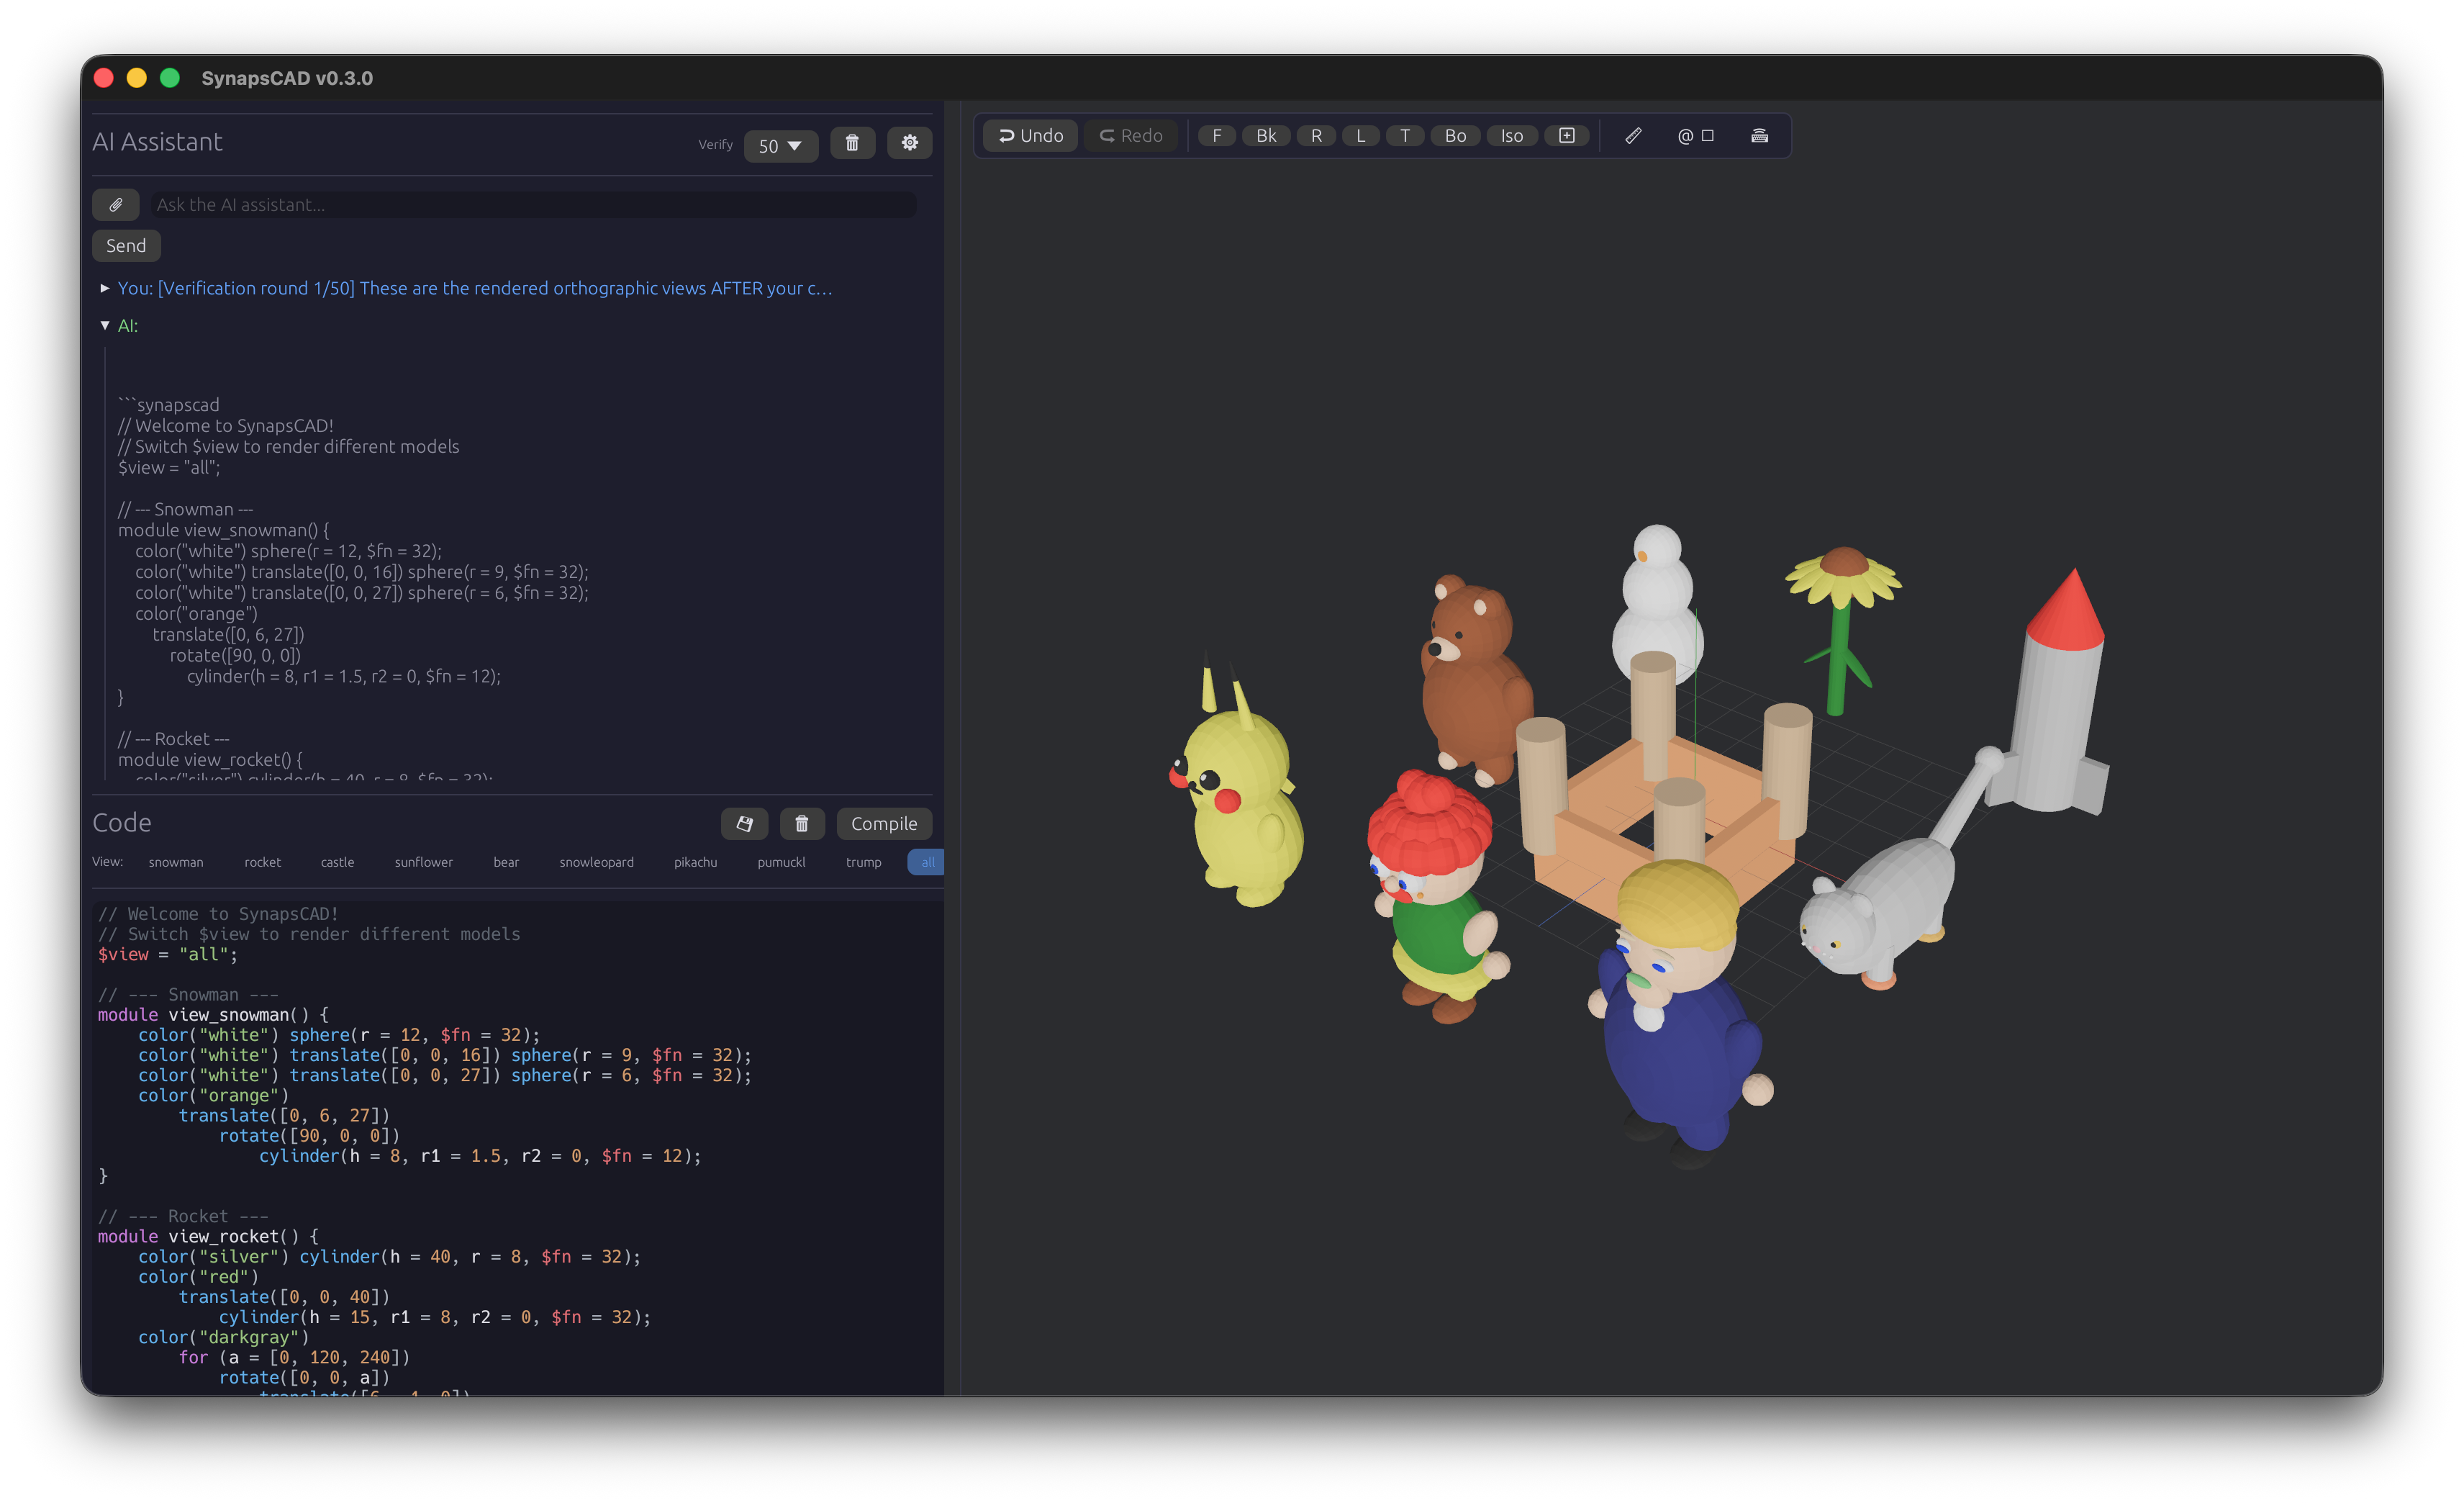Switch to Isometric view (Iso)
Screen dimensions: 2464x1503
1512,136
